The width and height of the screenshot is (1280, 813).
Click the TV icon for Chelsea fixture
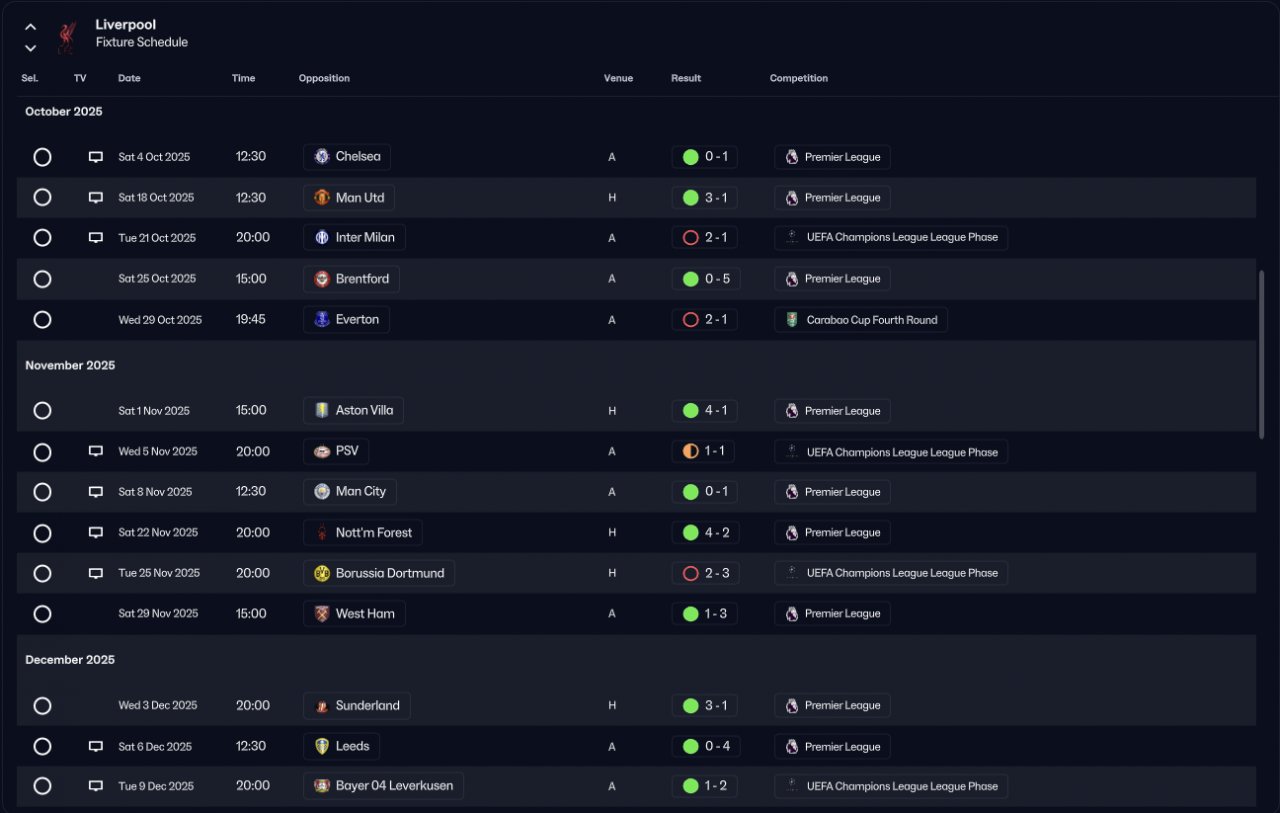[96, 157]
